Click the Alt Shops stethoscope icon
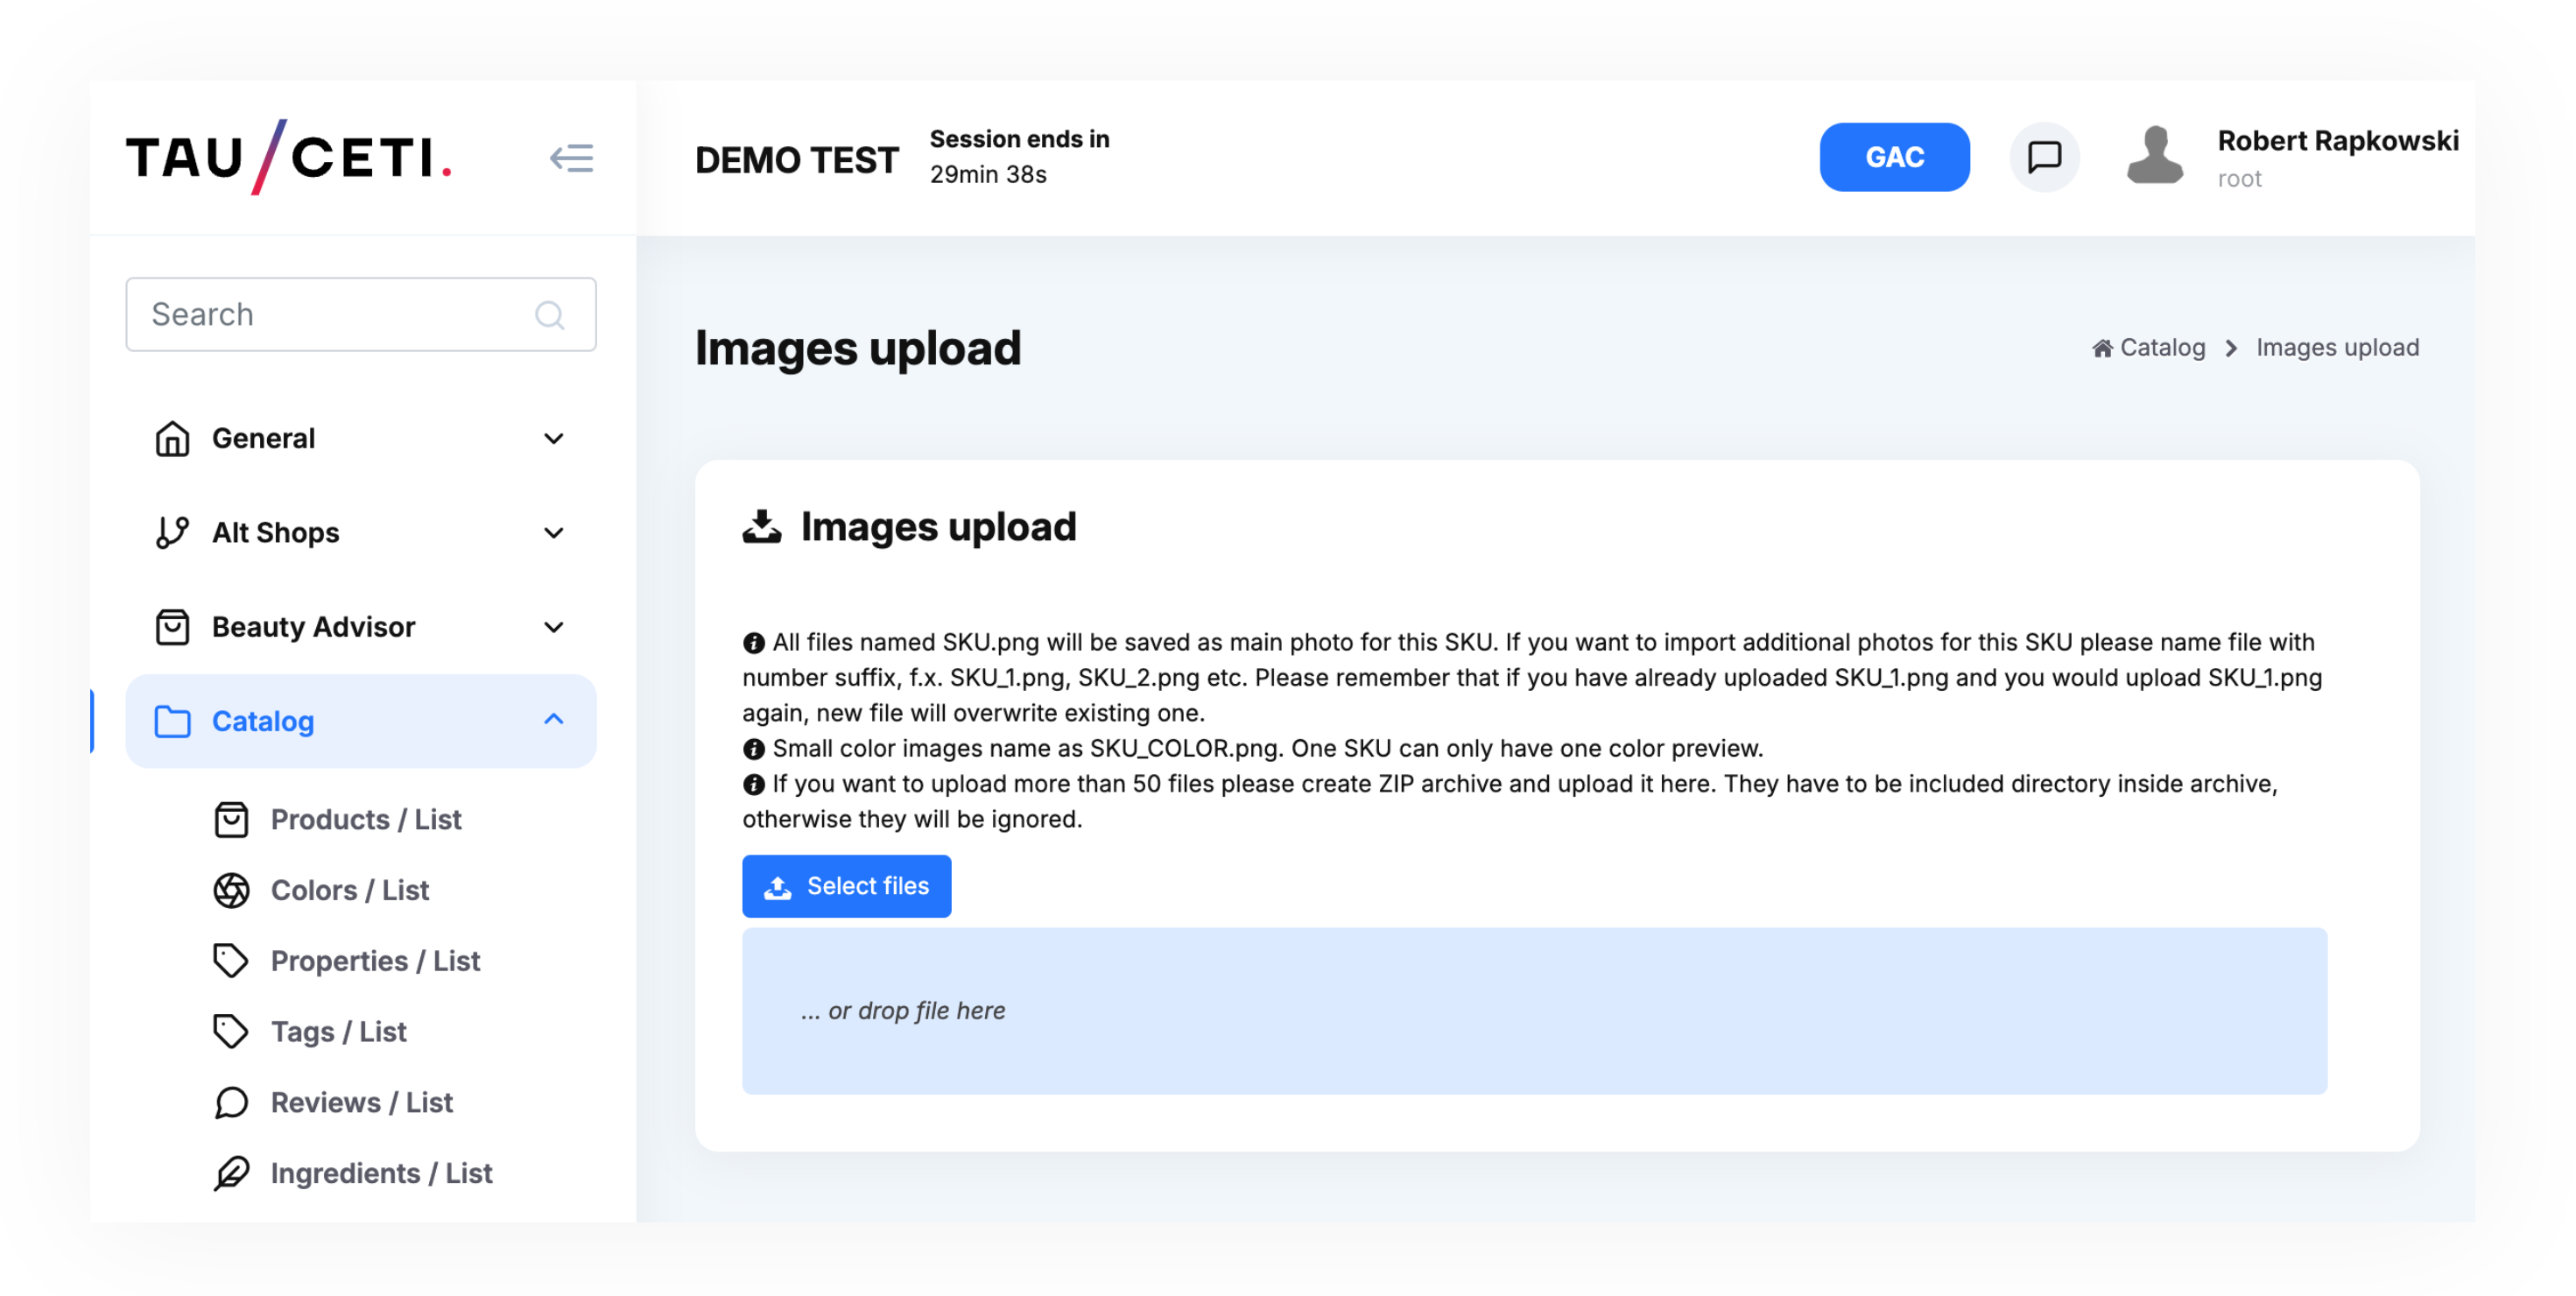The width and height of the screenshot is (2576, 1296). (x=172, y=532)
